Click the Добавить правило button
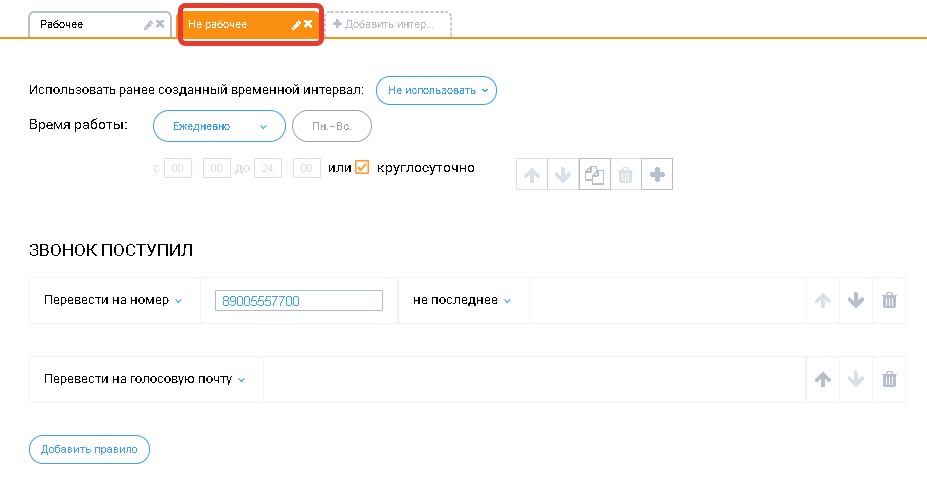This screenshot has height=482, width=927. 89,450
